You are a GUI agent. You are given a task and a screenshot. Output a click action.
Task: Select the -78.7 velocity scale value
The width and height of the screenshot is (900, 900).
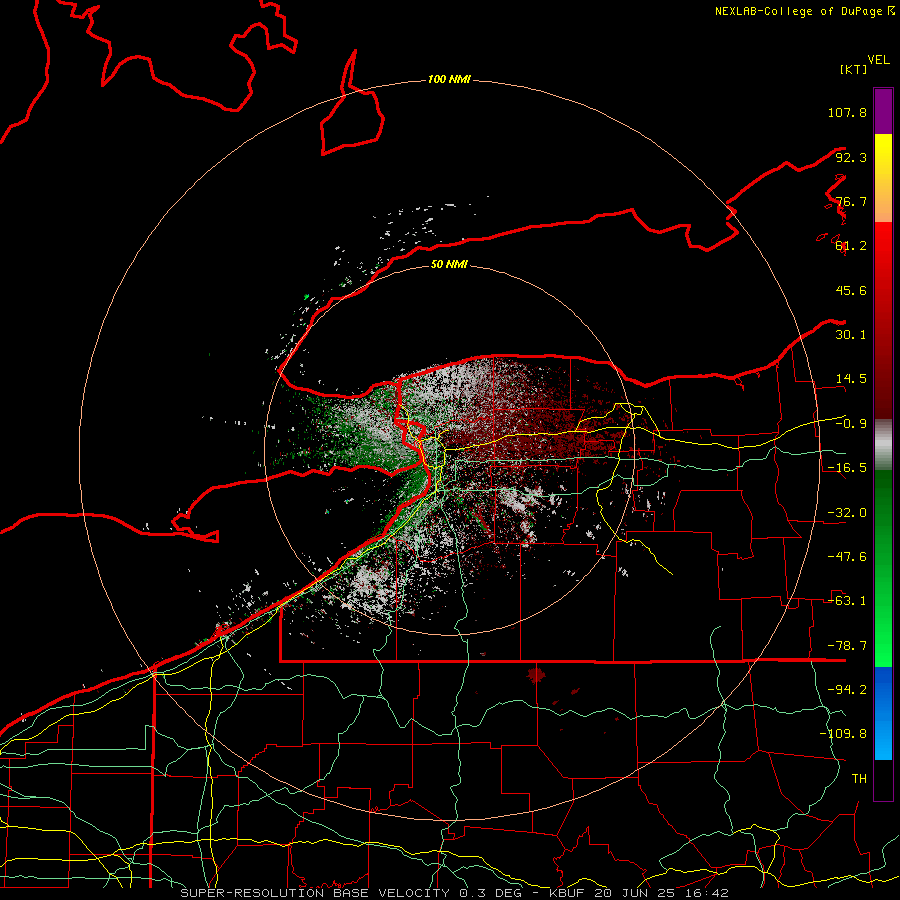pos(847,646)
